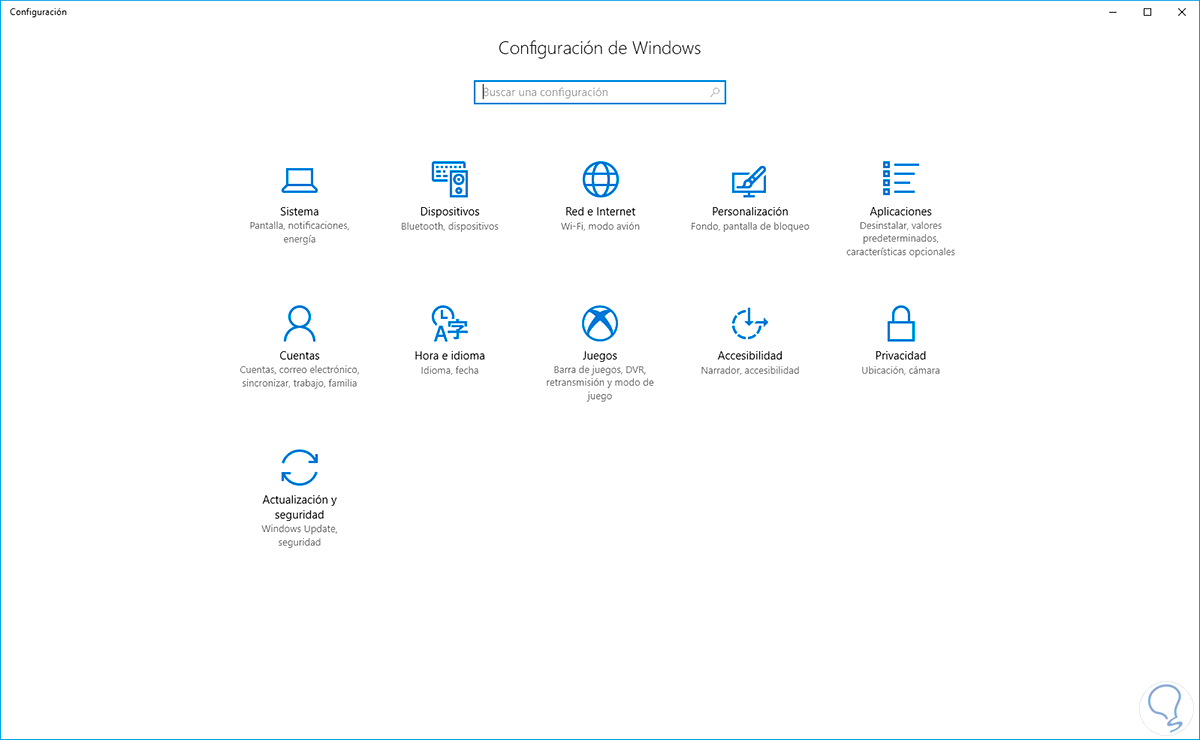The image size is (1200, 740).
Task: Maximize the Configuración window
Action: [1147, 11]
